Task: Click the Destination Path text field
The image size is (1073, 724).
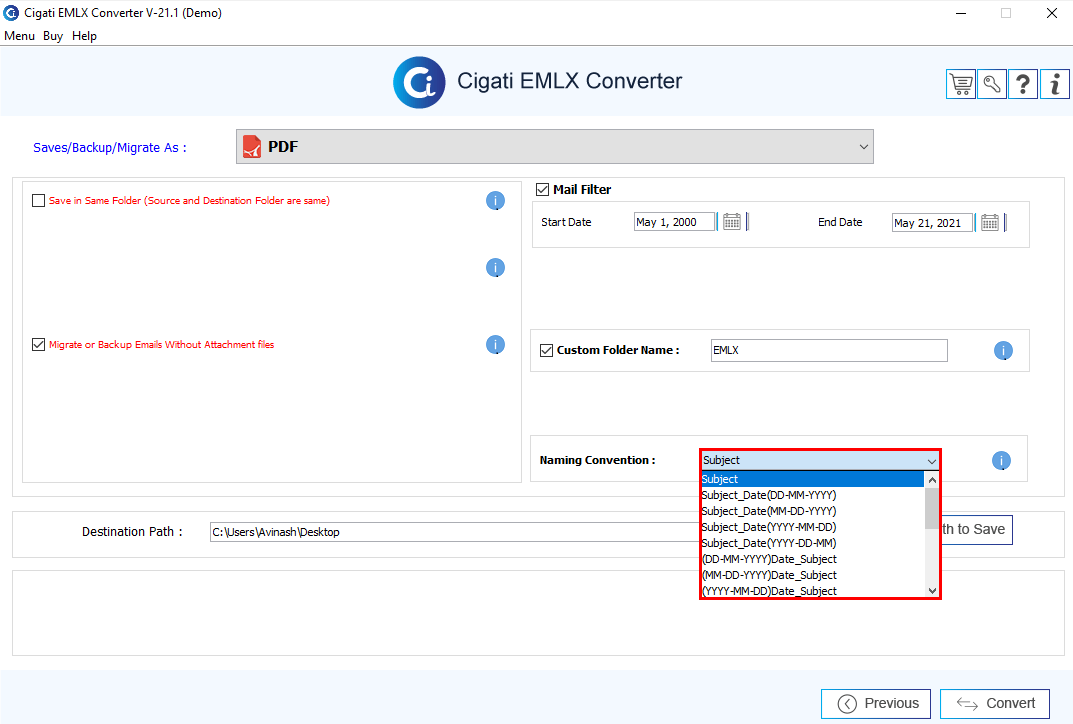Action: click(455, 532)
